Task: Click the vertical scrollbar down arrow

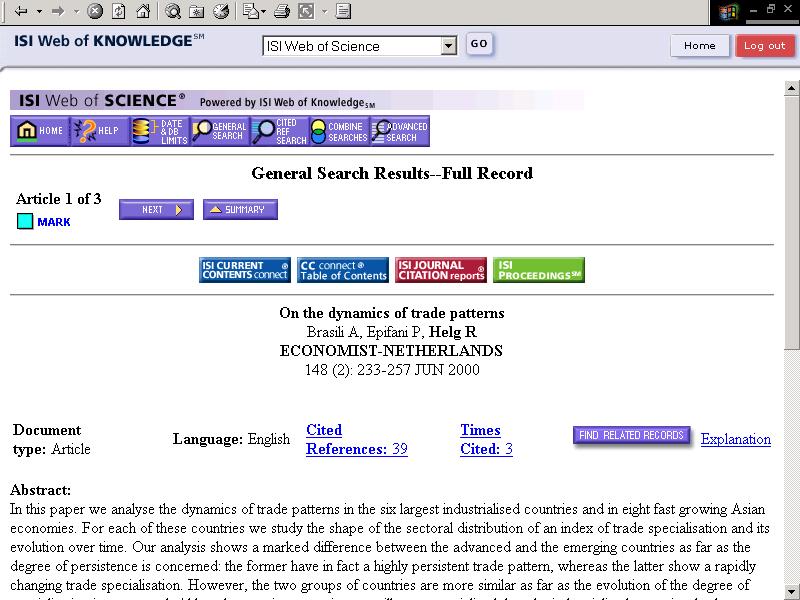Action: (x=791, y=591)
